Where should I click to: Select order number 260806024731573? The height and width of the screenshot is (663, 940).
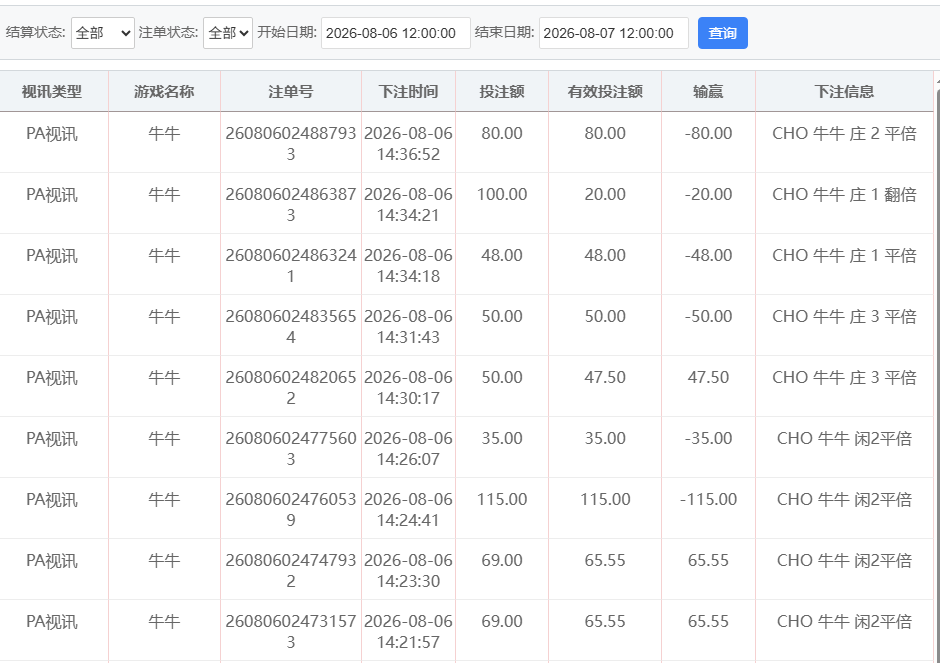[x=291, y=632]
